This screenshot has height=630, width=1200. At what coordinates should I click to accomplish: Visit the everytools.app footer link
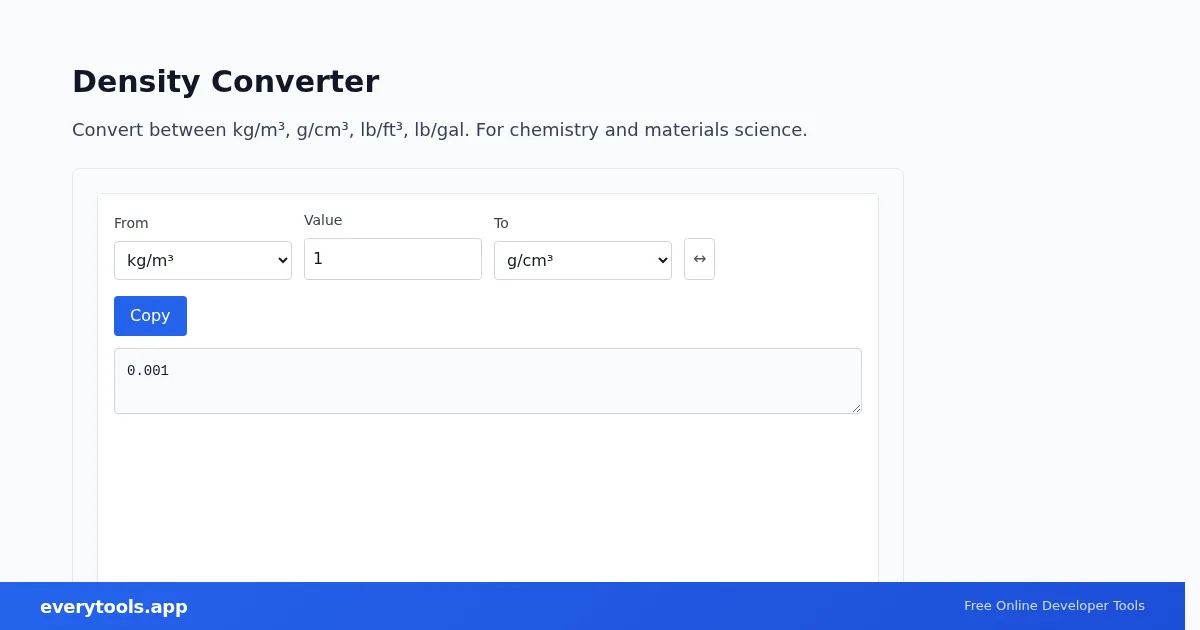[x=114, y=607]
